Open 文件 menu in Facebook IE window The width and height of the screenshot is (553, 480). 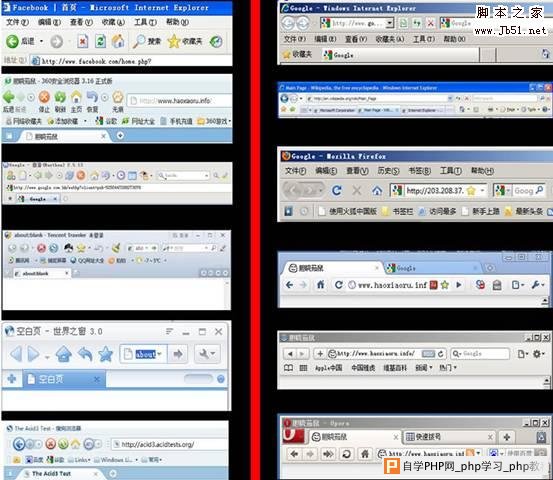coord(17,22)
